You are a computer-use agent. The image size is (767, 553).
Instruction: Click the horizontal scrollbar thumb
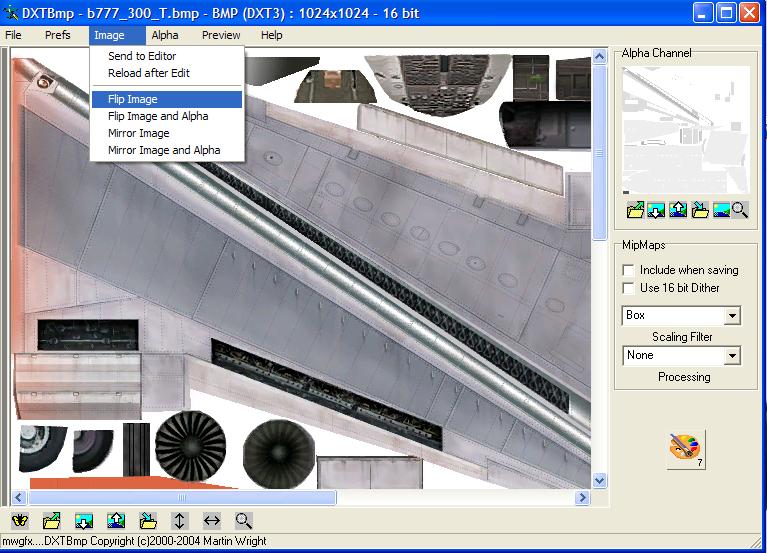182,498
